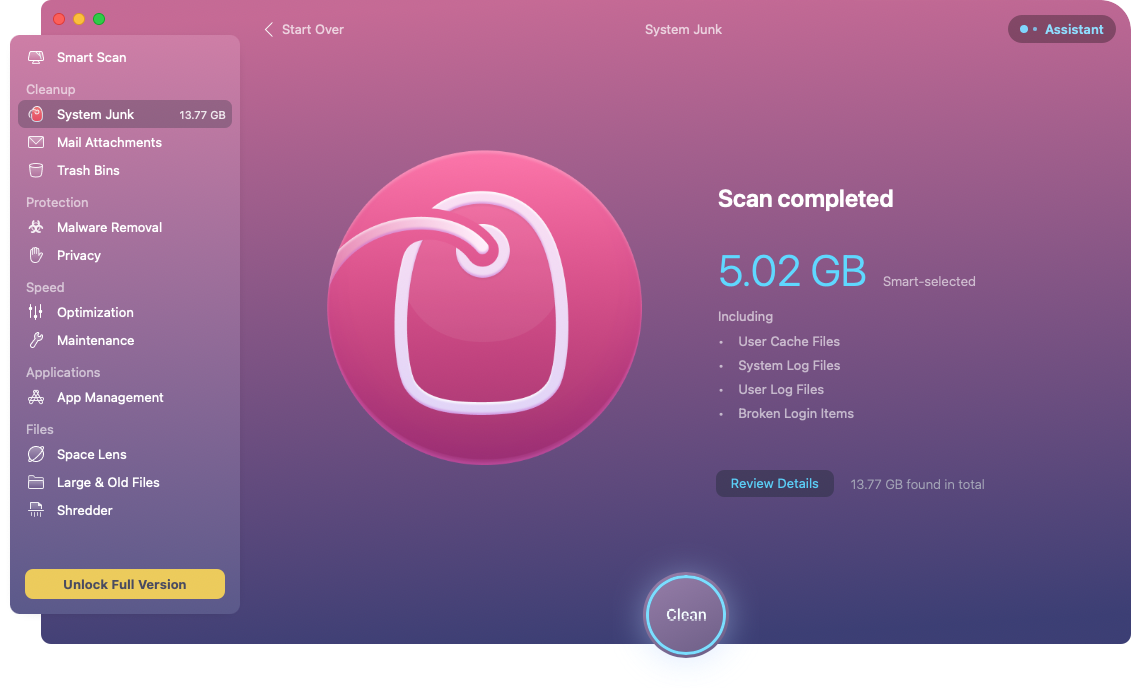Click the Malware Removal biohazard icon
Screen dimensions: 1131x688
36,227
